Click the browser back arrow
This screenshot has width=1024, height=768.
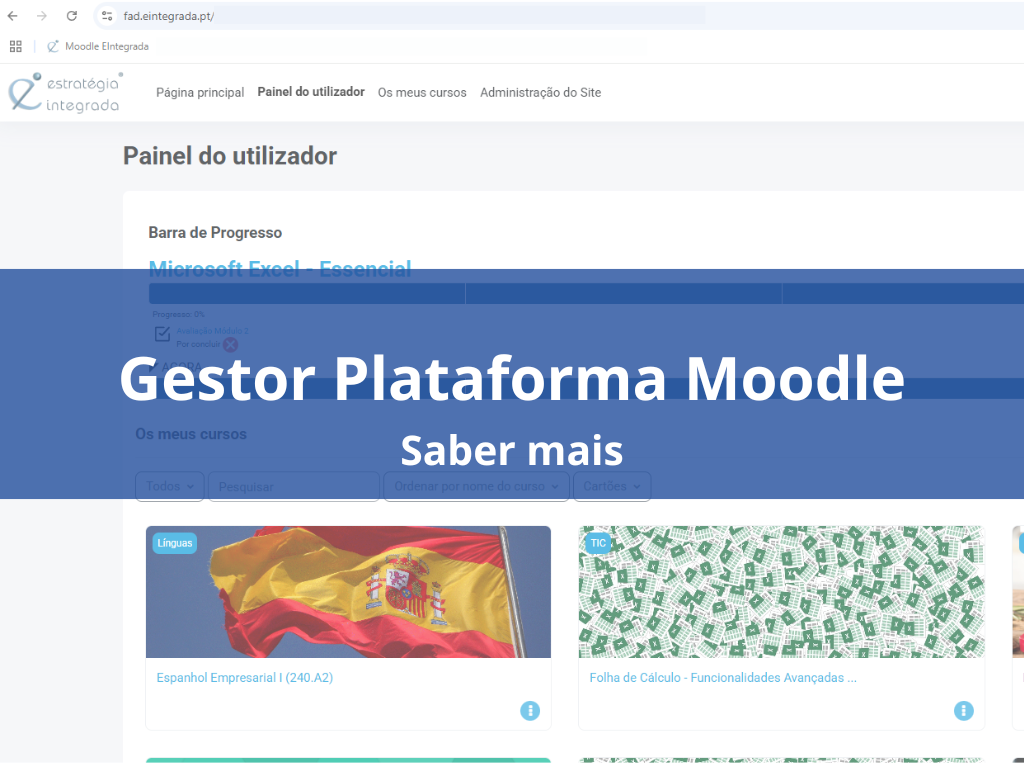pos(13,16)
